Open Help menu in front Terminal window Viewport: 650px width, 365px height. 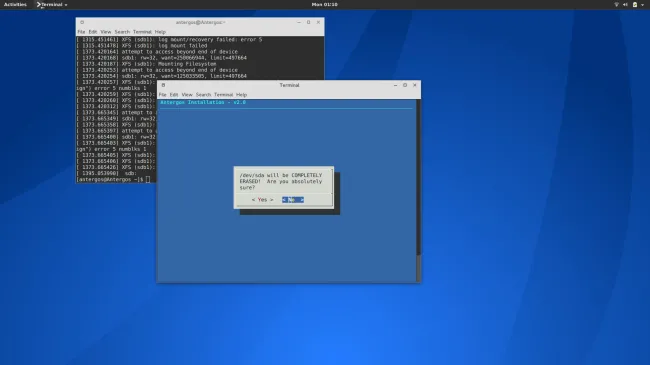241,95
